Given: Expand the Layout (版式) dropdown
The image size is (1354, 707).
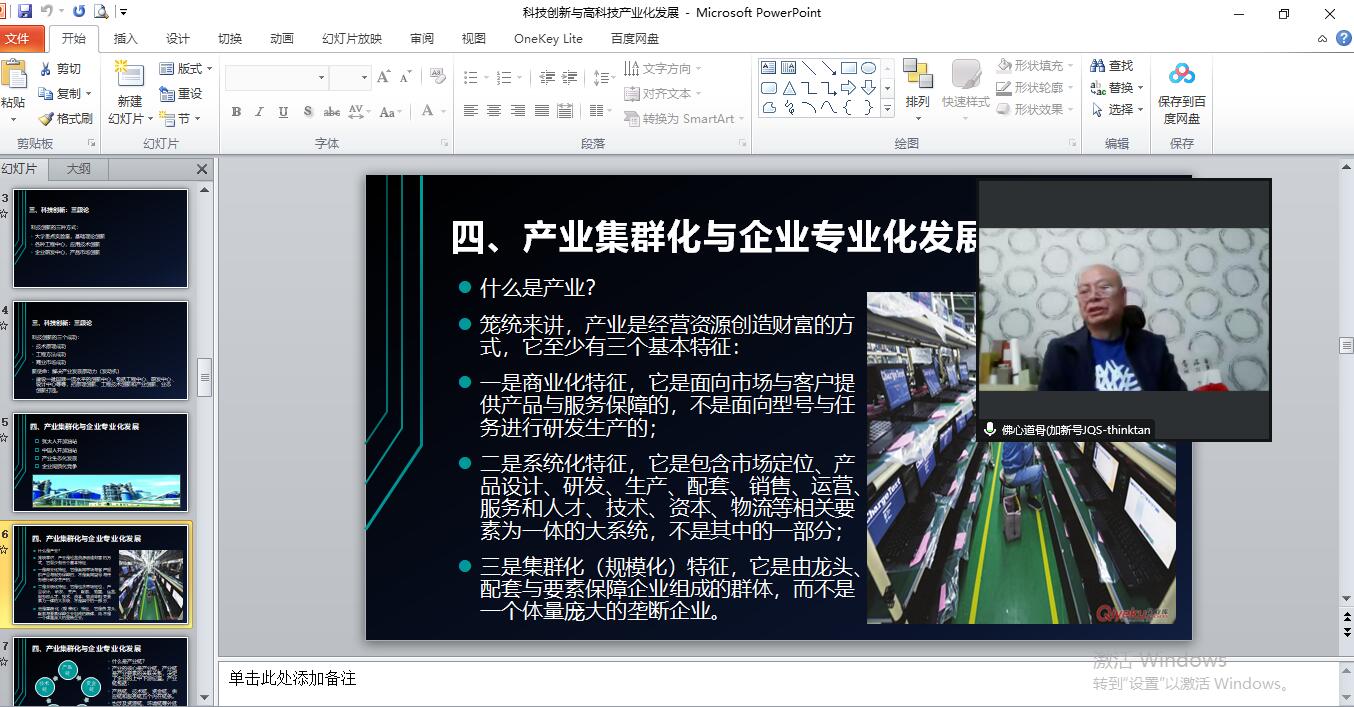Looking at the screenshot, I should (187, 68).
